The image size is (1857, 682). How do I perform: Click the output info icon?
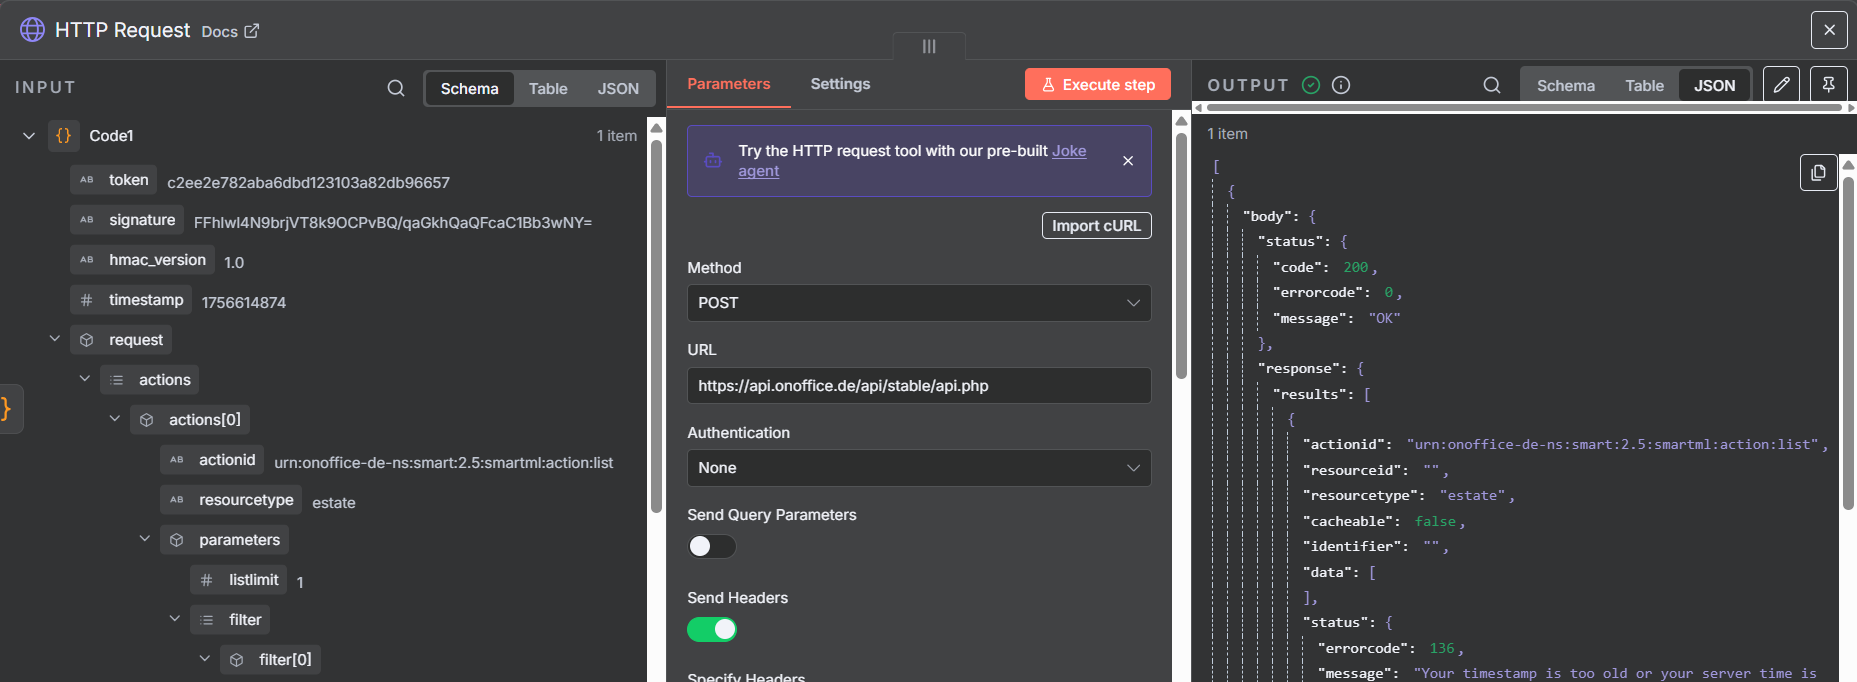click(x=1341, y=85)
